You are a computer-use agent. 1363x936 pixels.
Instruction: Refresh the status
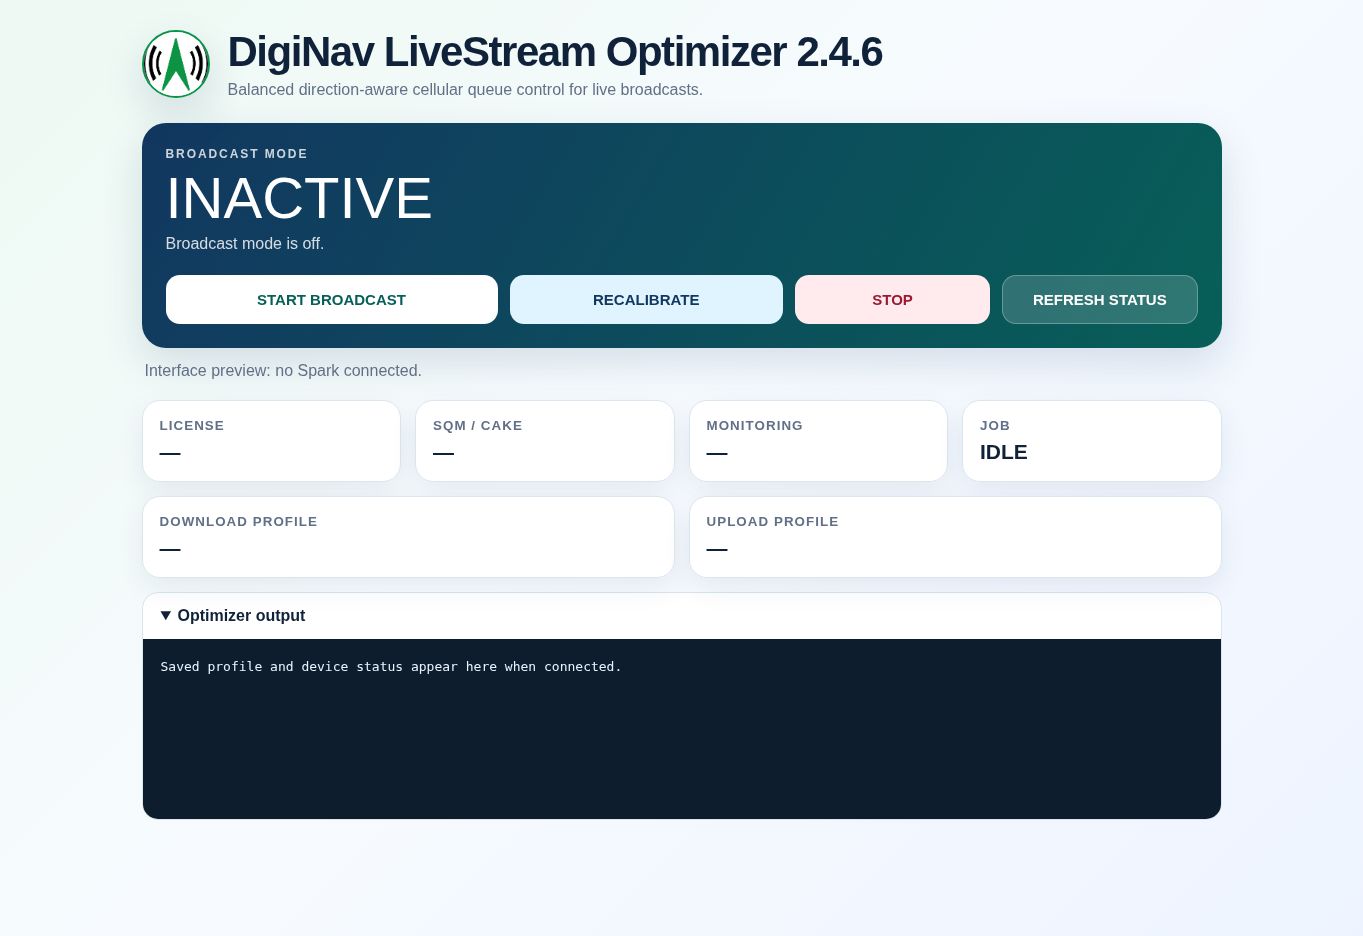pos(1100,300)
